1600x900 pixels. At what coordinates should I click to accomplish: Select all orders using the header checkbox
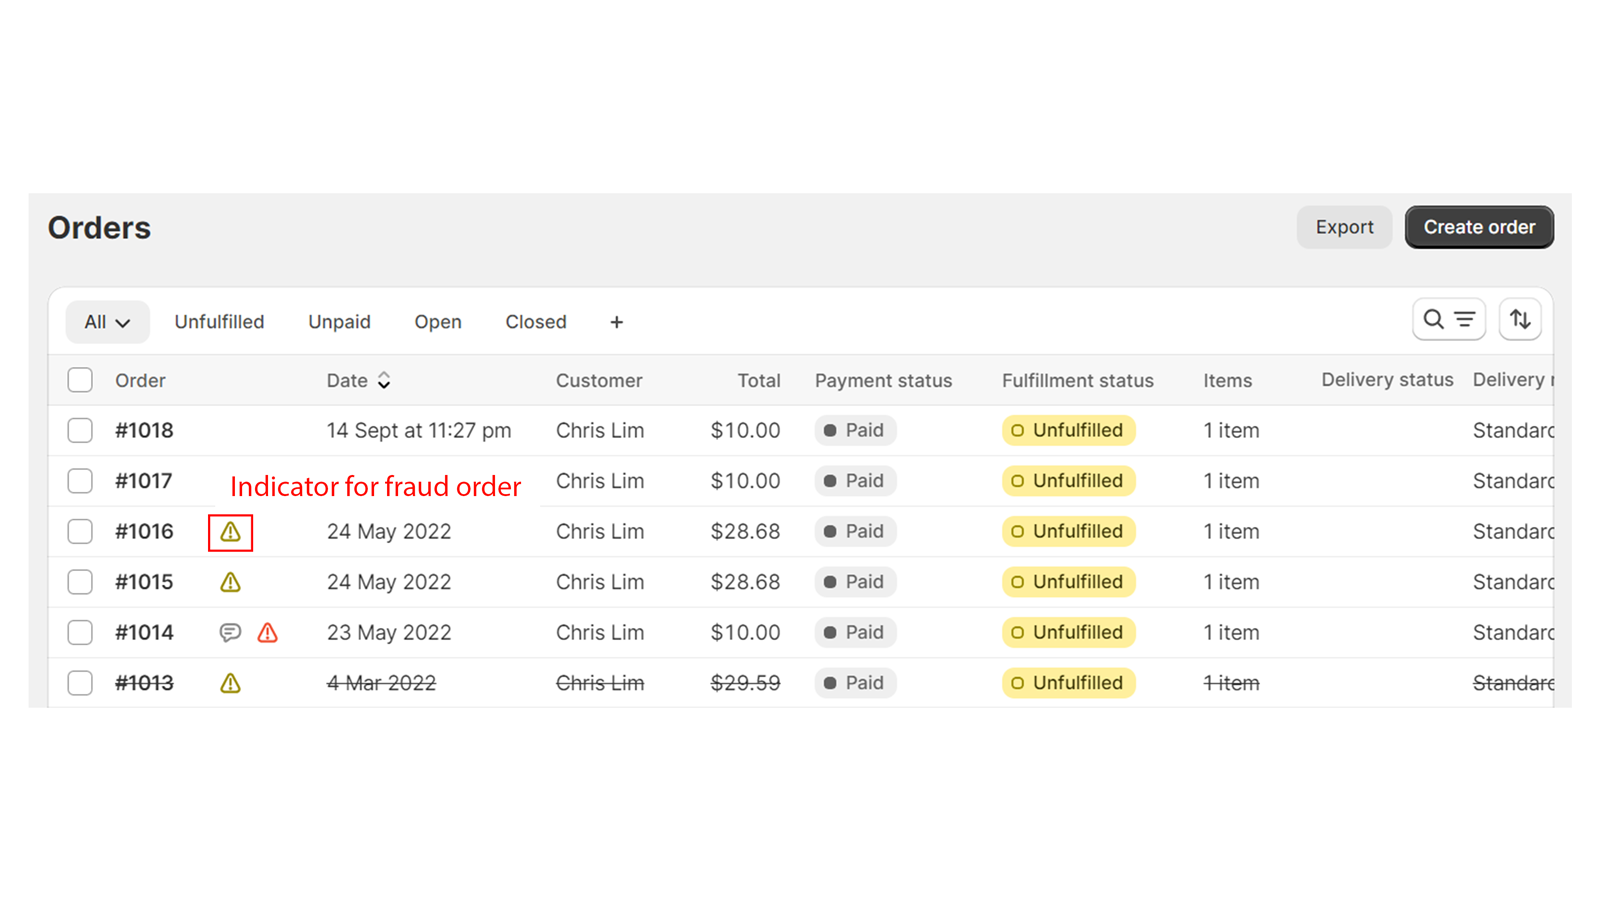point(80,380)
